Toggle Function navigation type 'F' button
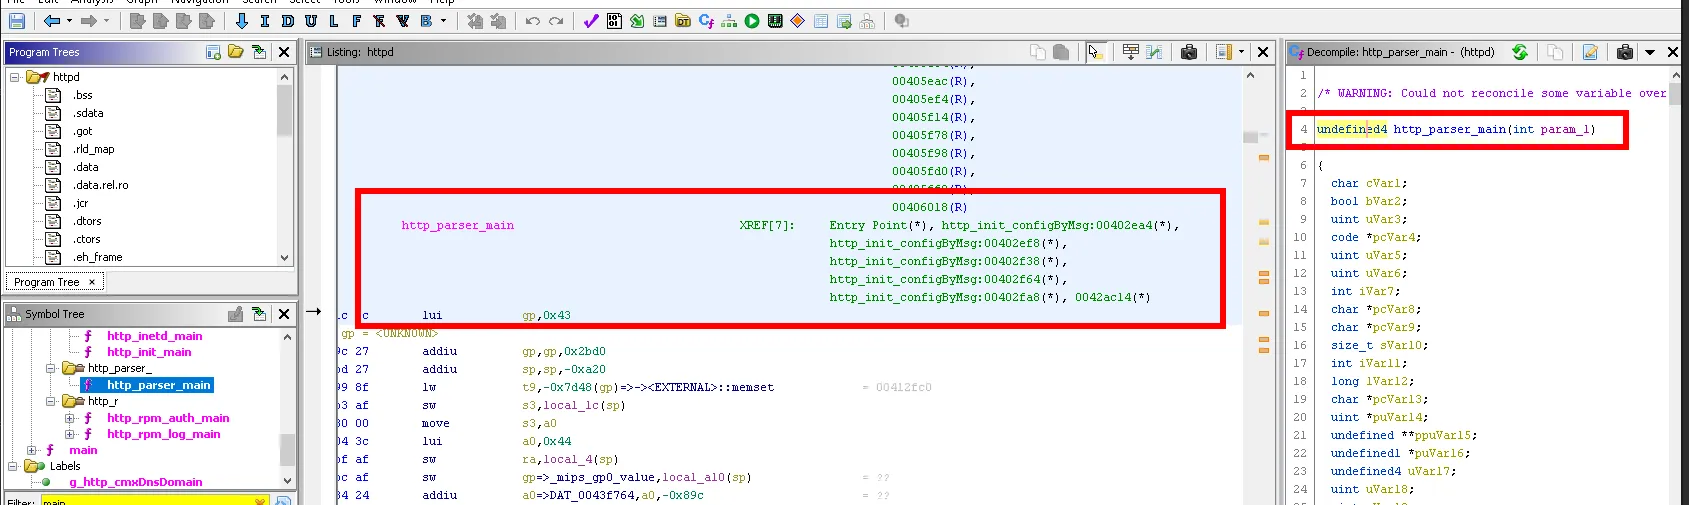 pos(356,21)
